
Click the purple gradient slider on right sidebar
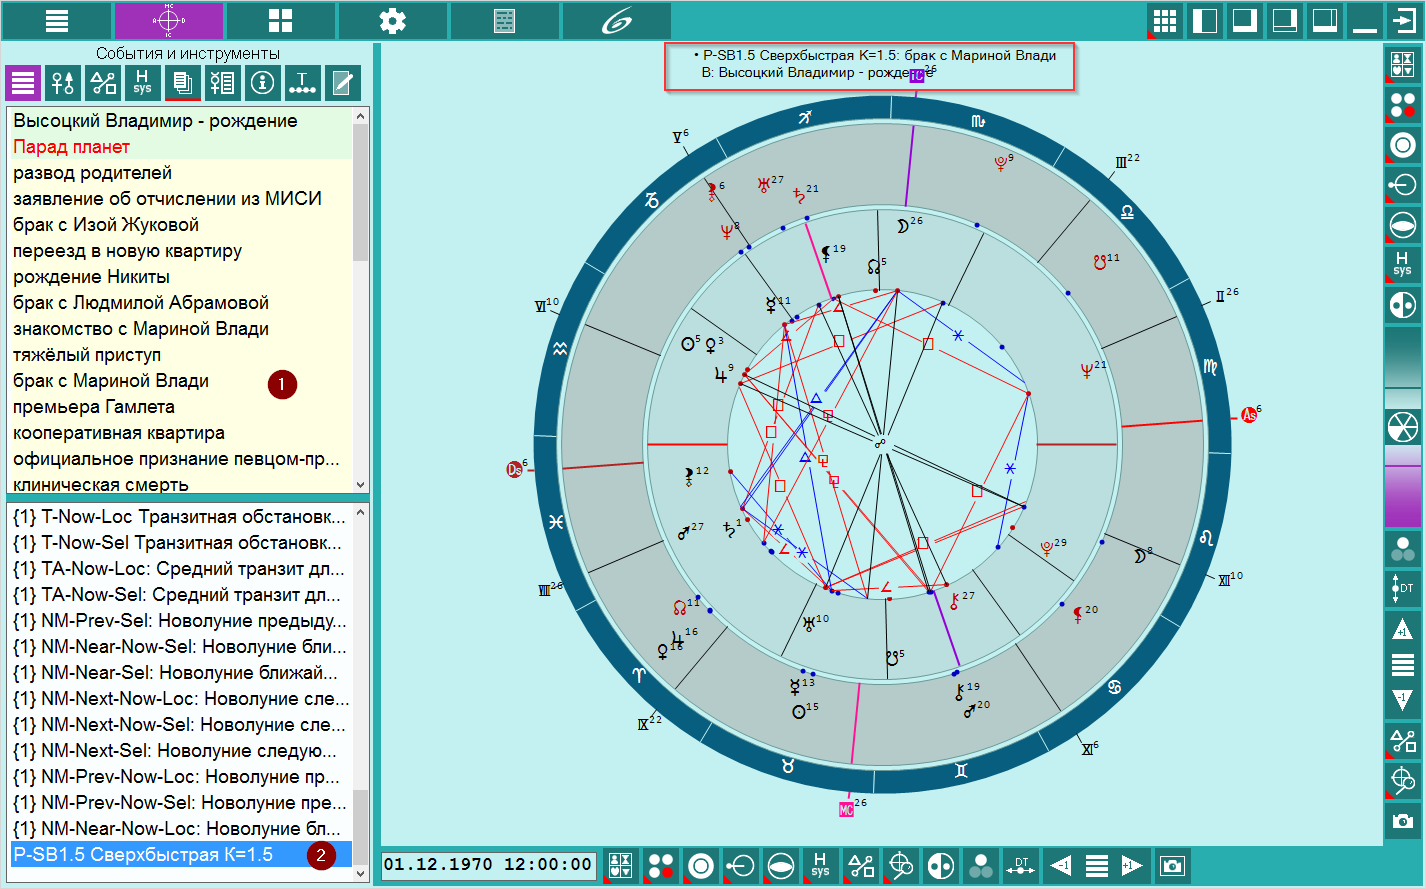click(1402, 487)
